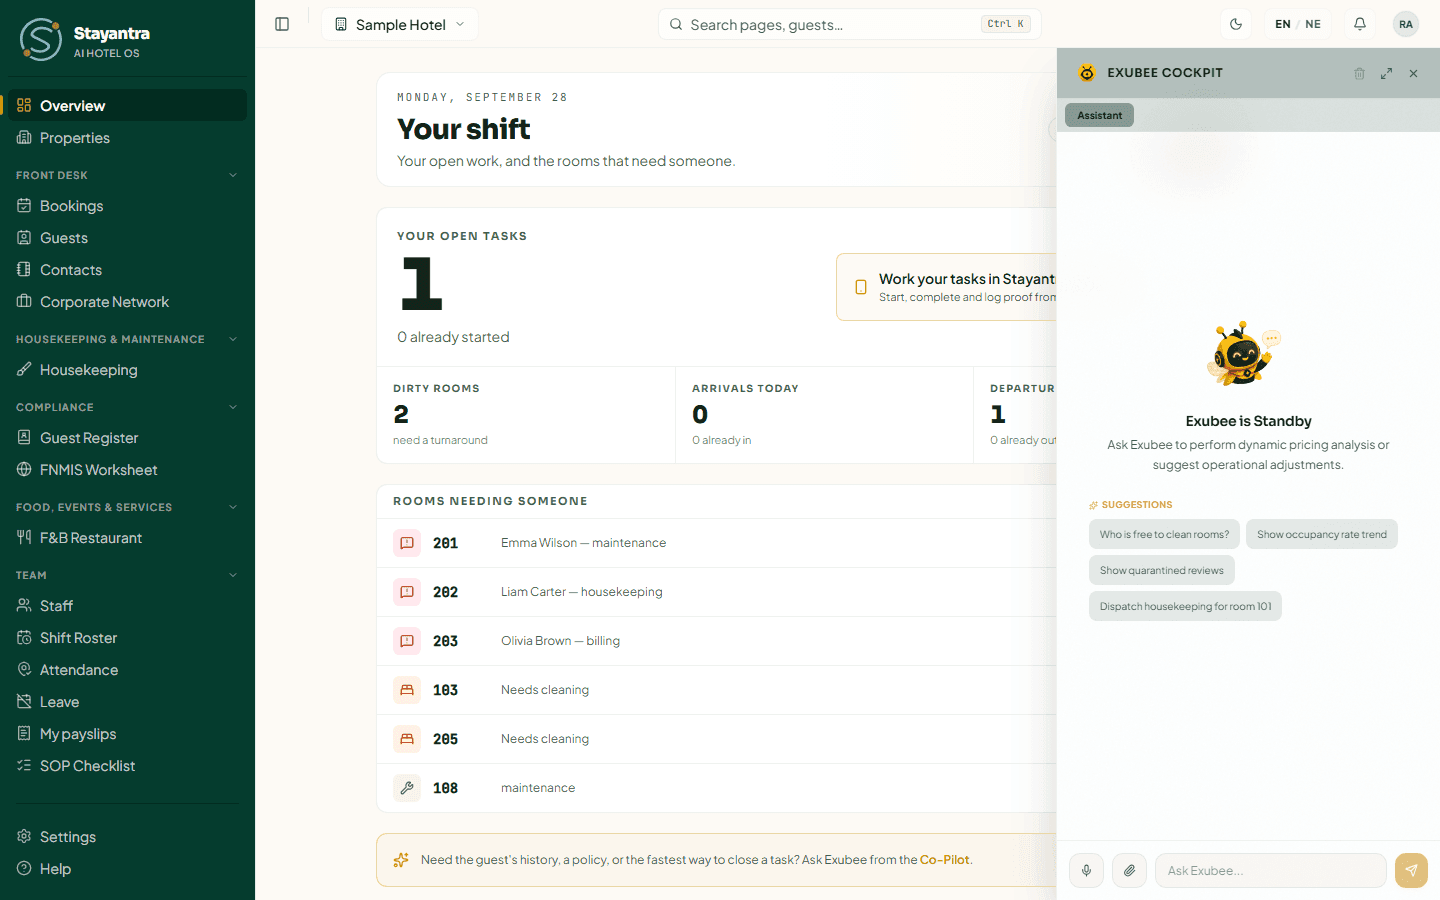Click 'Who is free to clean rooms?' suggestion
The width and height of the screenshot is (1440, 900).
1165,534
